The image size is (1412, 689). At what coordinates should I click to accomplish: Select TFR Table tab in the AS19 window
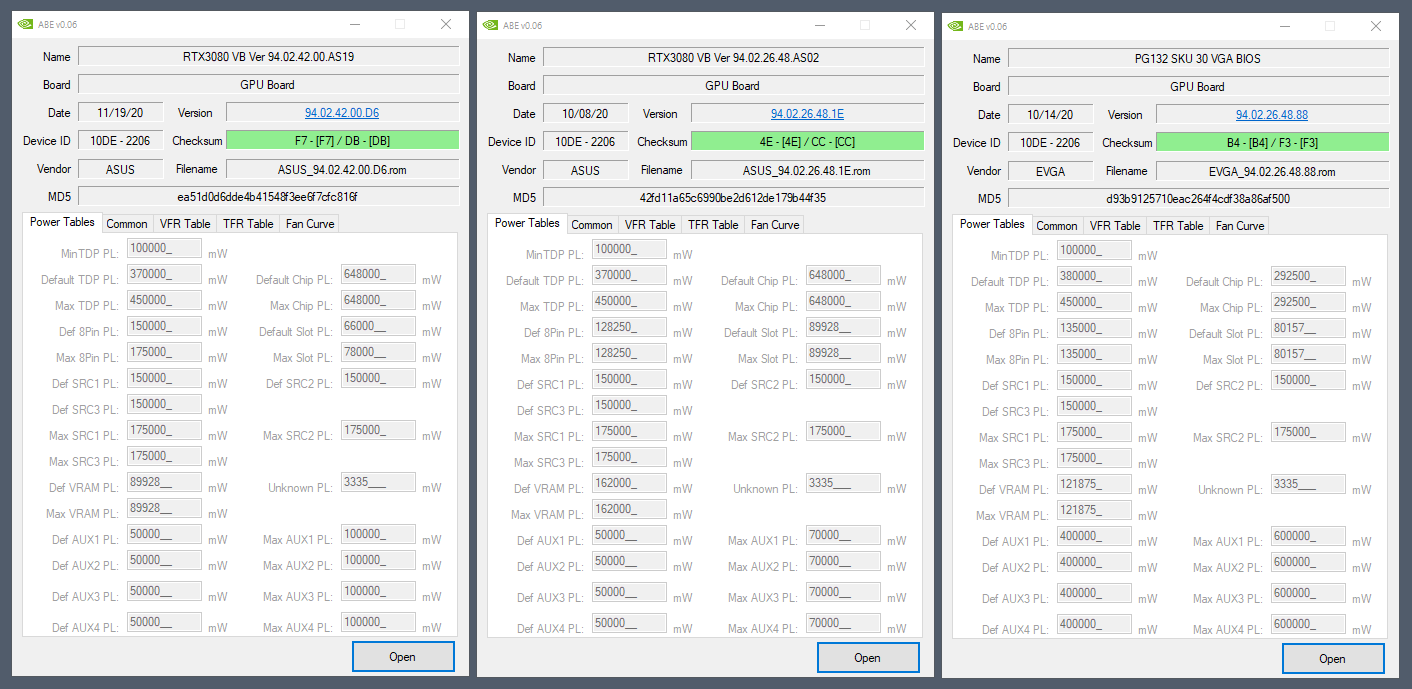(x=248, y=224)
